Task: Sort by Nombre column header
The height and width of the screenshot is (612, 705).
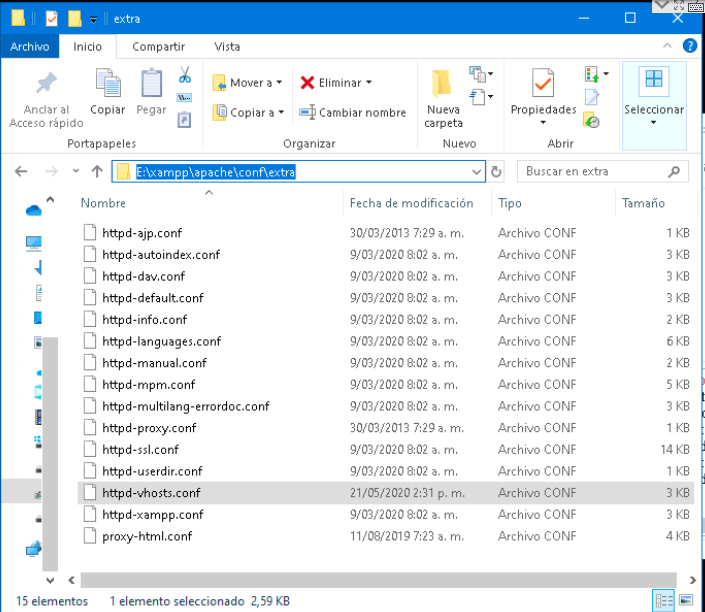Action: point(103,203)
